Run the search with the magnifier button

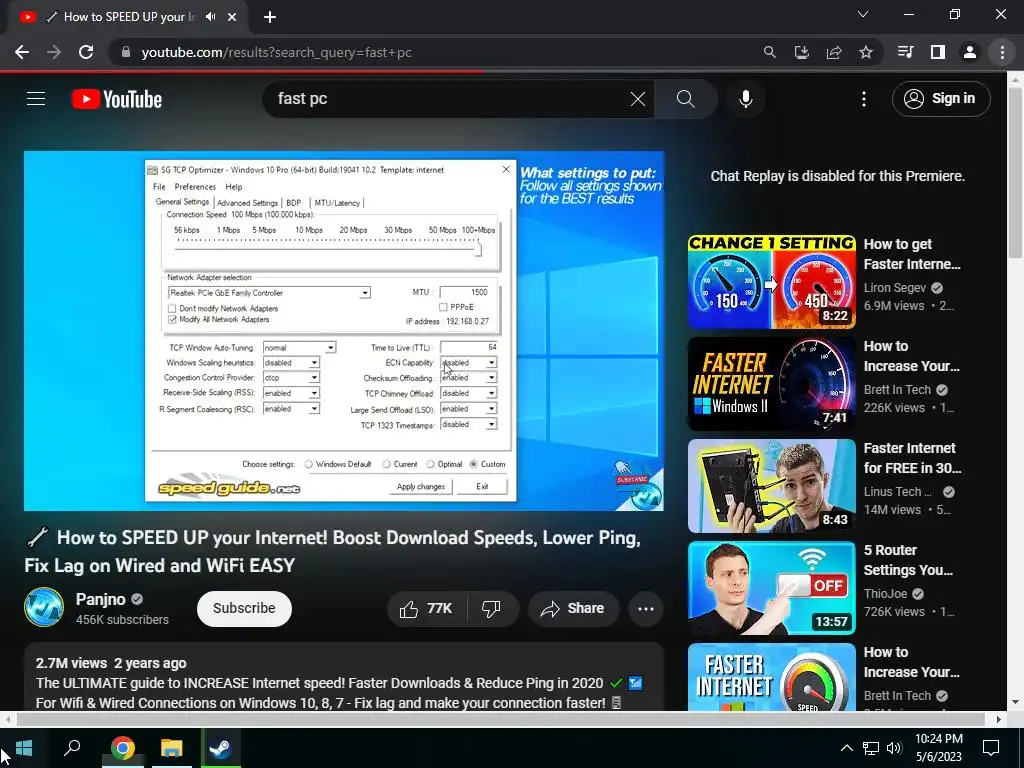point(686,99)
